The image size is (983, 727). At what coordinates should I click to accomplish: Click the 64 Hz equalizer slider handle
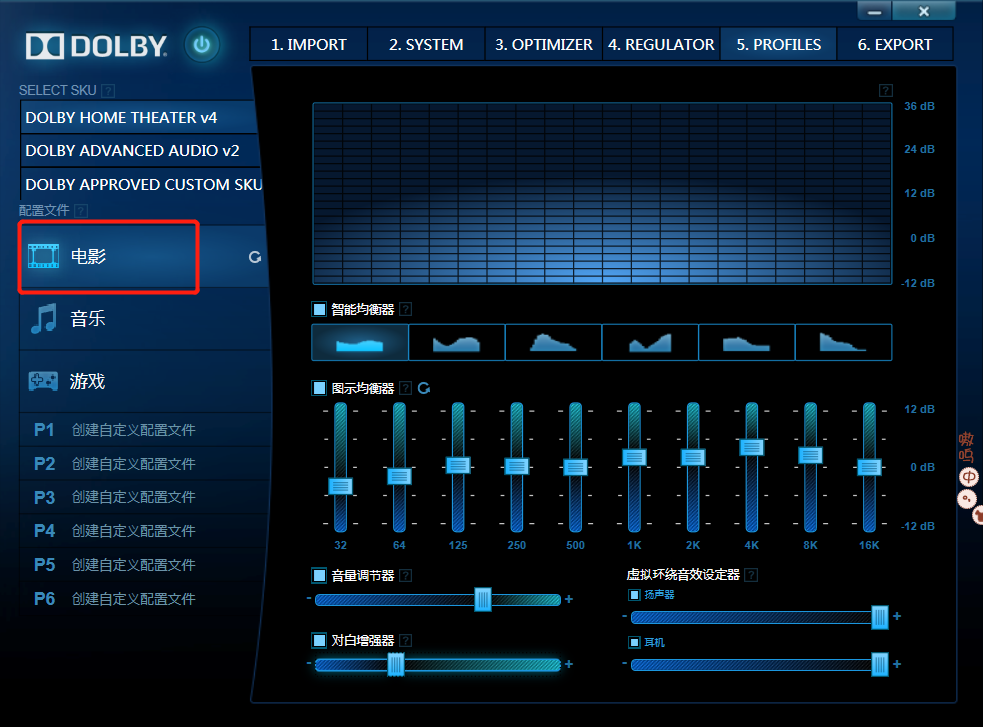click(x=399, y=476)
